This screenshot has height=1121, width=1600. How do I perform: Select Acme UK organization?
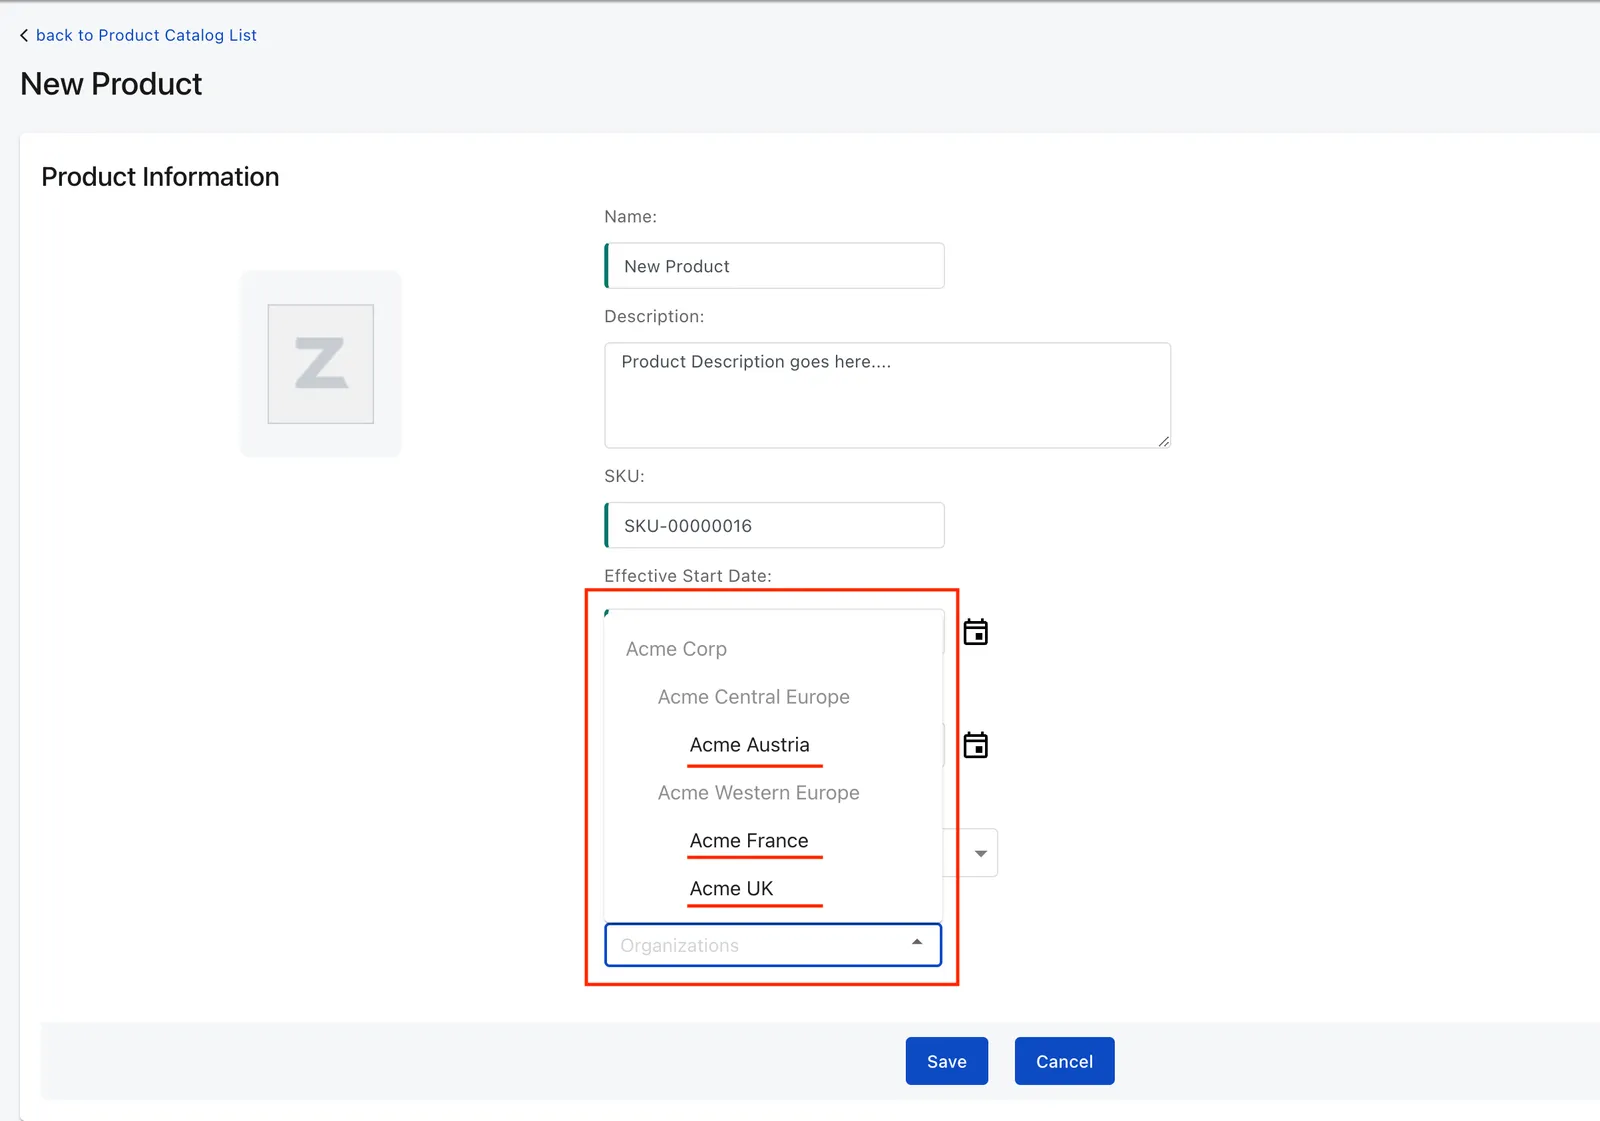[x=731, y=889]
